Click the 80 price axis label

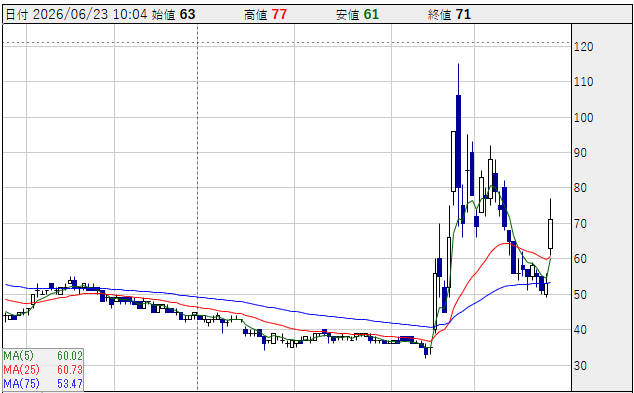pos(581,188)
